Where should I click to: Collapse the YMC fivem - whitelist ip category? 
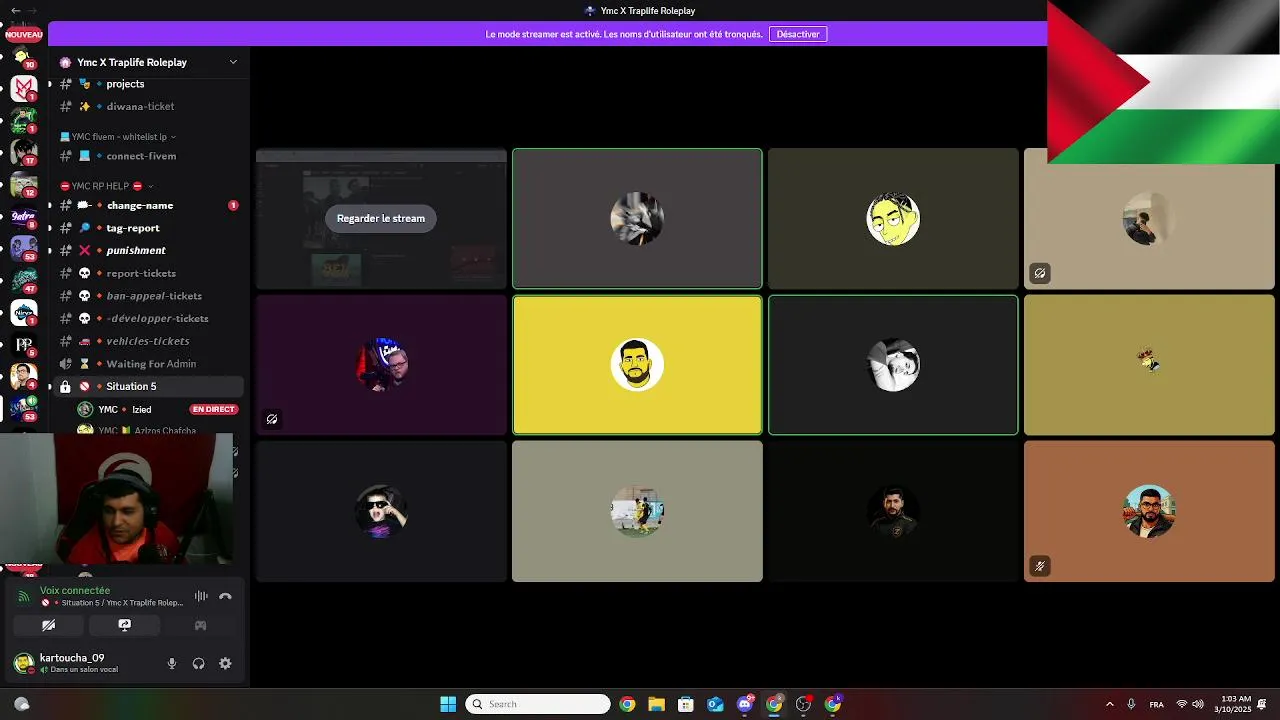(118, 137)
